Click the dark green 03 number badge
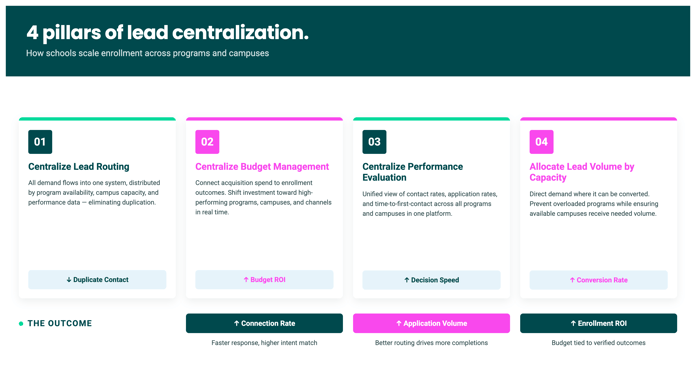 click(374, 142)
